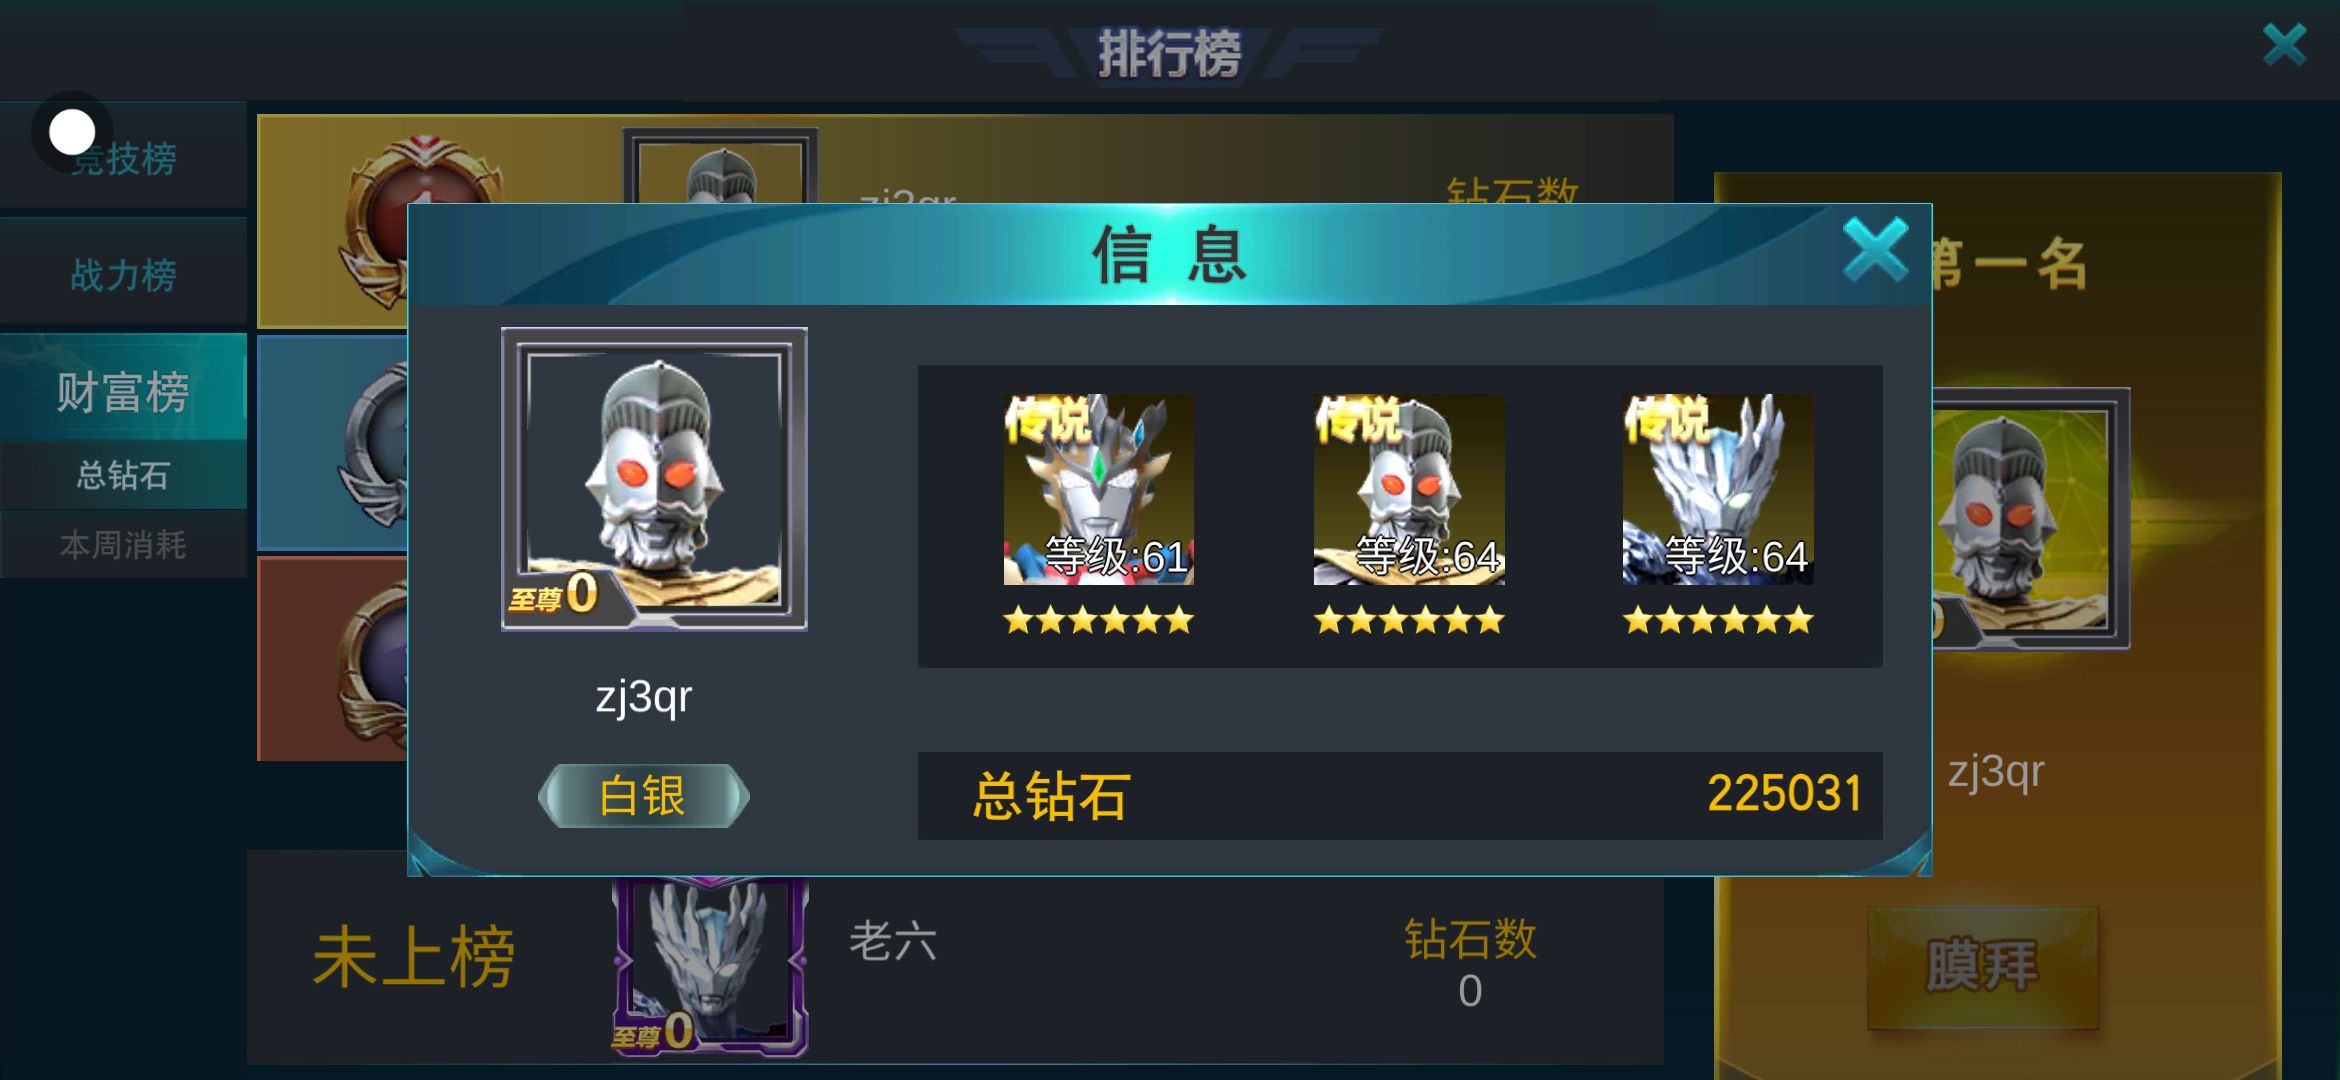Tap the white floating assist circle
The image size is (2340, 1080).
[72, 132]
